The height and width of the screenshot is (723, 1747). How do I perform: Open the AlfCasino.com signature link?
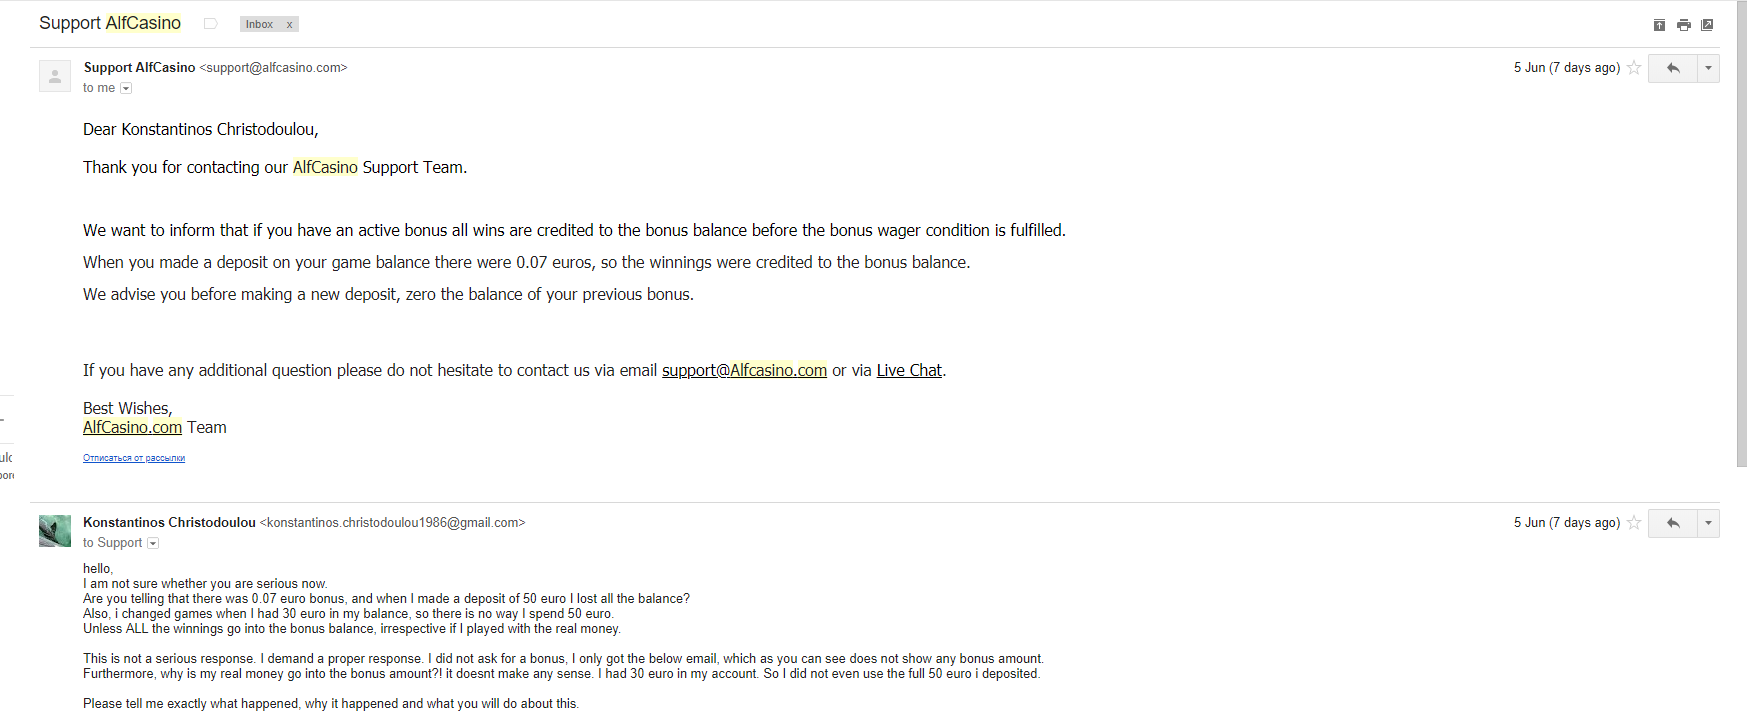(132, 427)
